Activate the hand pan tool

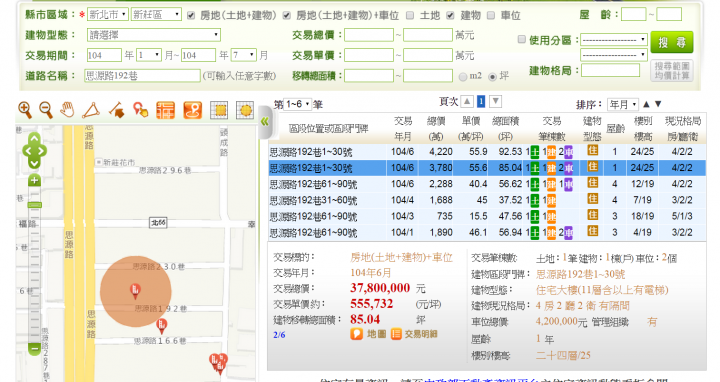[x=68, y=110]
